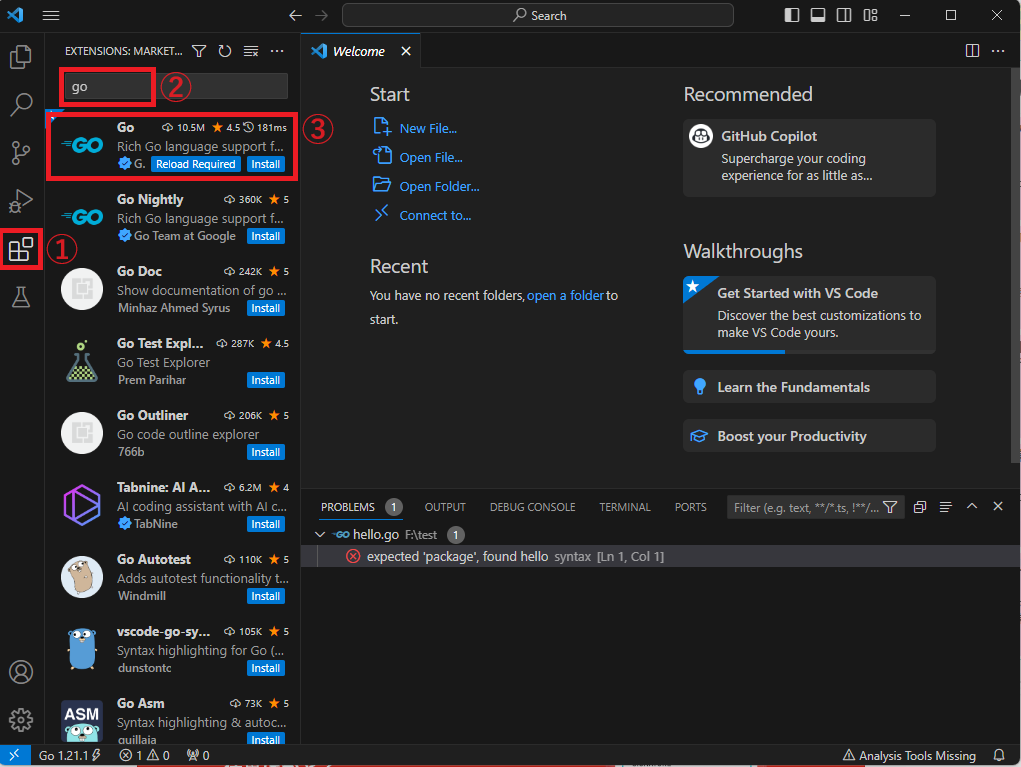This screenshot has width=1021, height=767.
Task: Clear extensions search results
Action: [x=251, y=51]
